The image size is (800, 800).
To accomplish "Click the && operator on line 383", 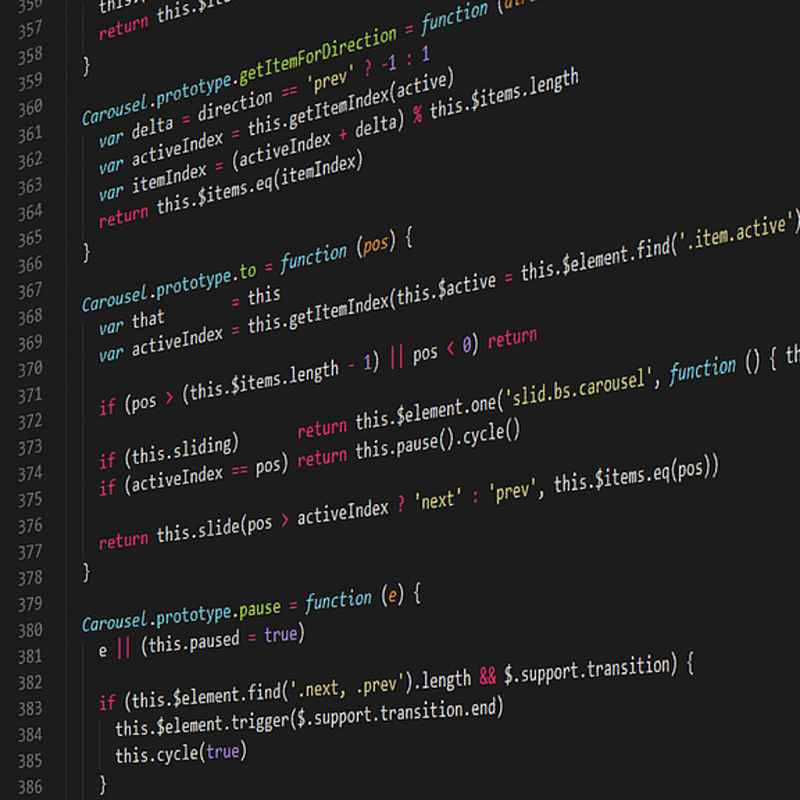I will pyautogui.click(x=488, y=676).
